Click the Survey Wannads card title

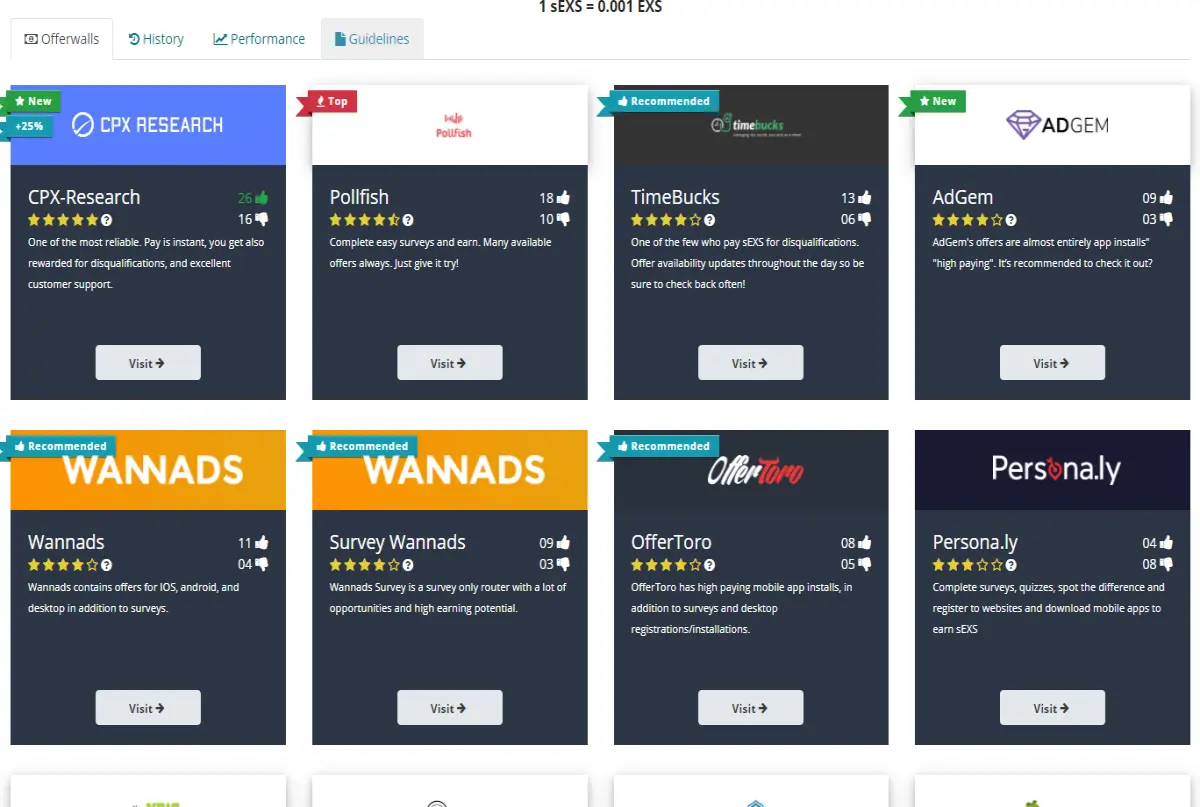pos(398,542)
